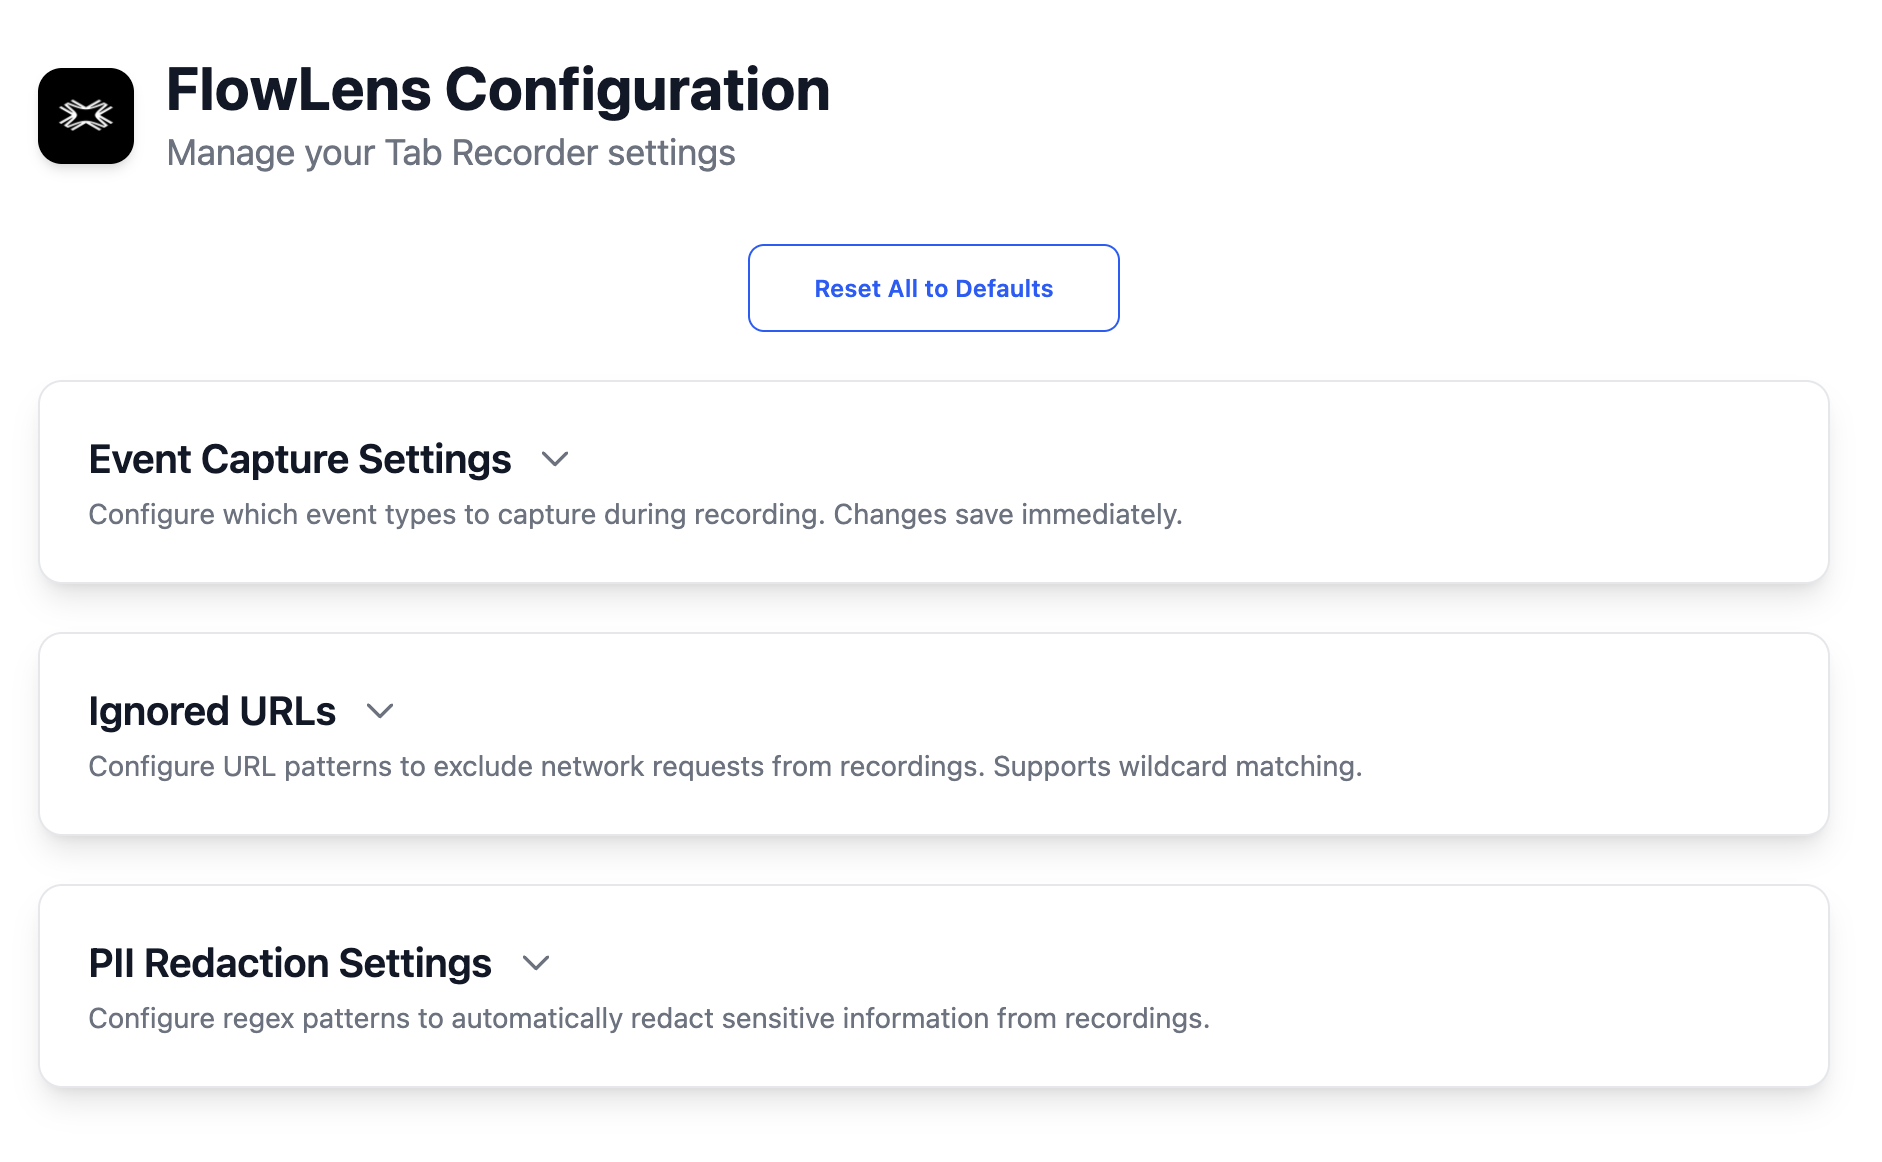
Task: Click the word Configuration in the title
Action: coord(637,90)
